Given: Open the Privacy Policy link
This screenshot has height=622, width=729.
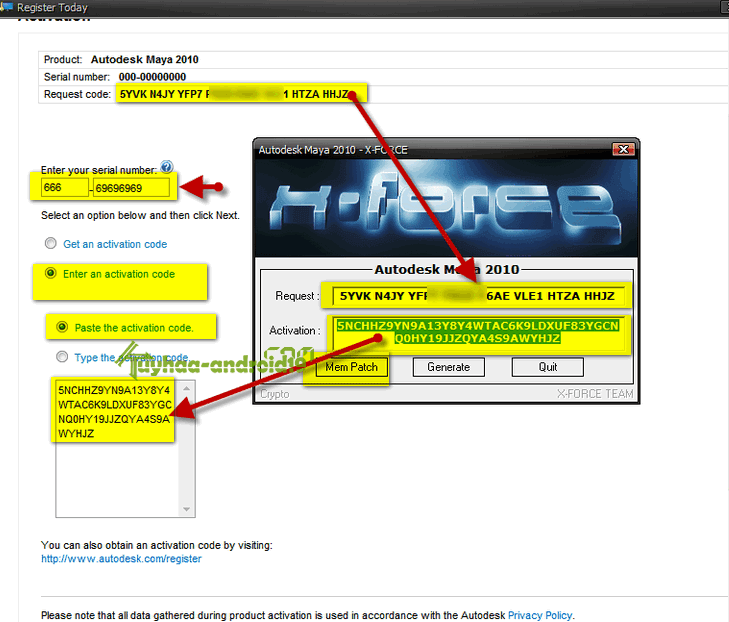Looking at the screenshot, I should click(540, 615).
